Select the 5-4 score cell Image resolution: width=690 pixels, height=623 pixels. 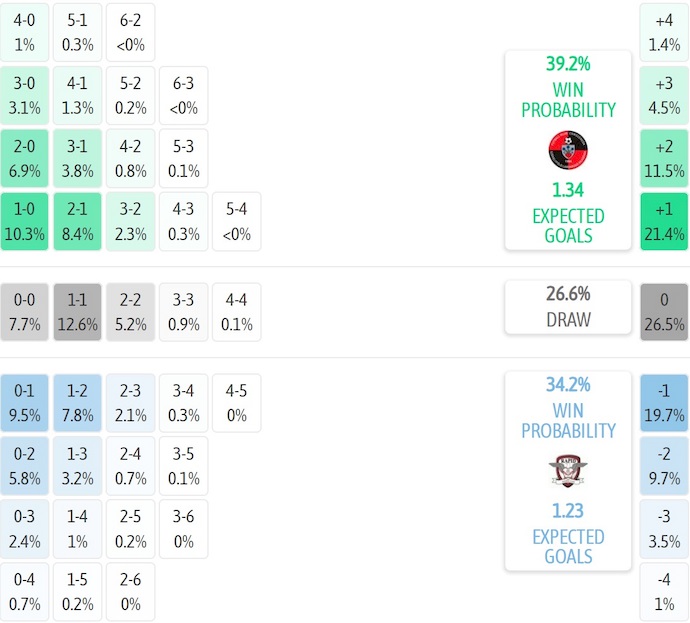[236, 221]
